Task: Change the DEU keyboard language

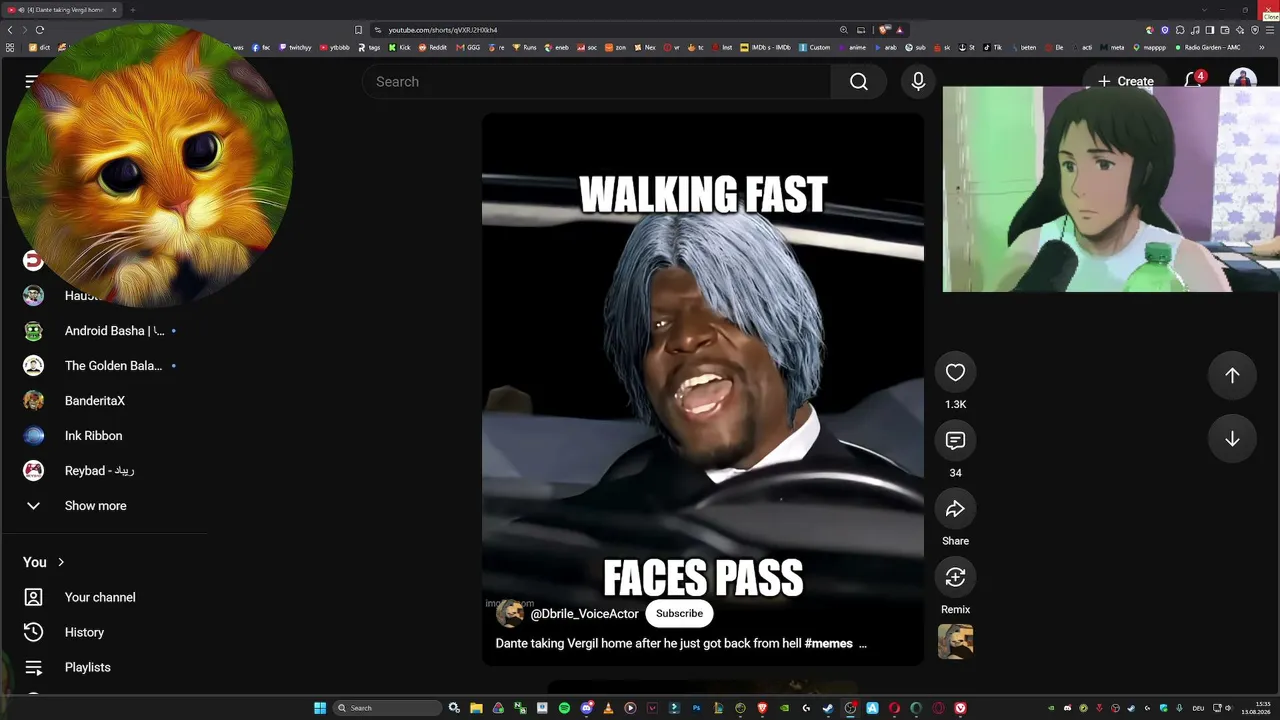Action: (1198, 708)
